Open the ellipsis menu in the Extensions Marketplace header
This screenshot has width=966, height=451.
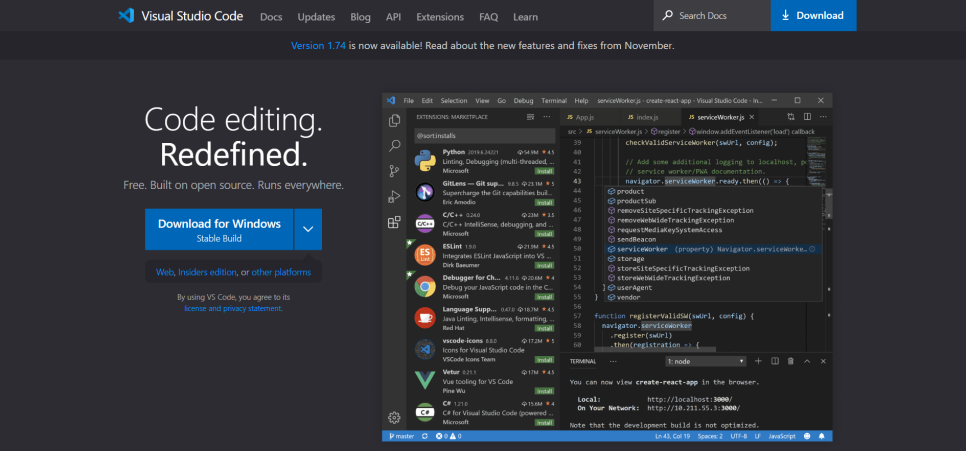546,116
